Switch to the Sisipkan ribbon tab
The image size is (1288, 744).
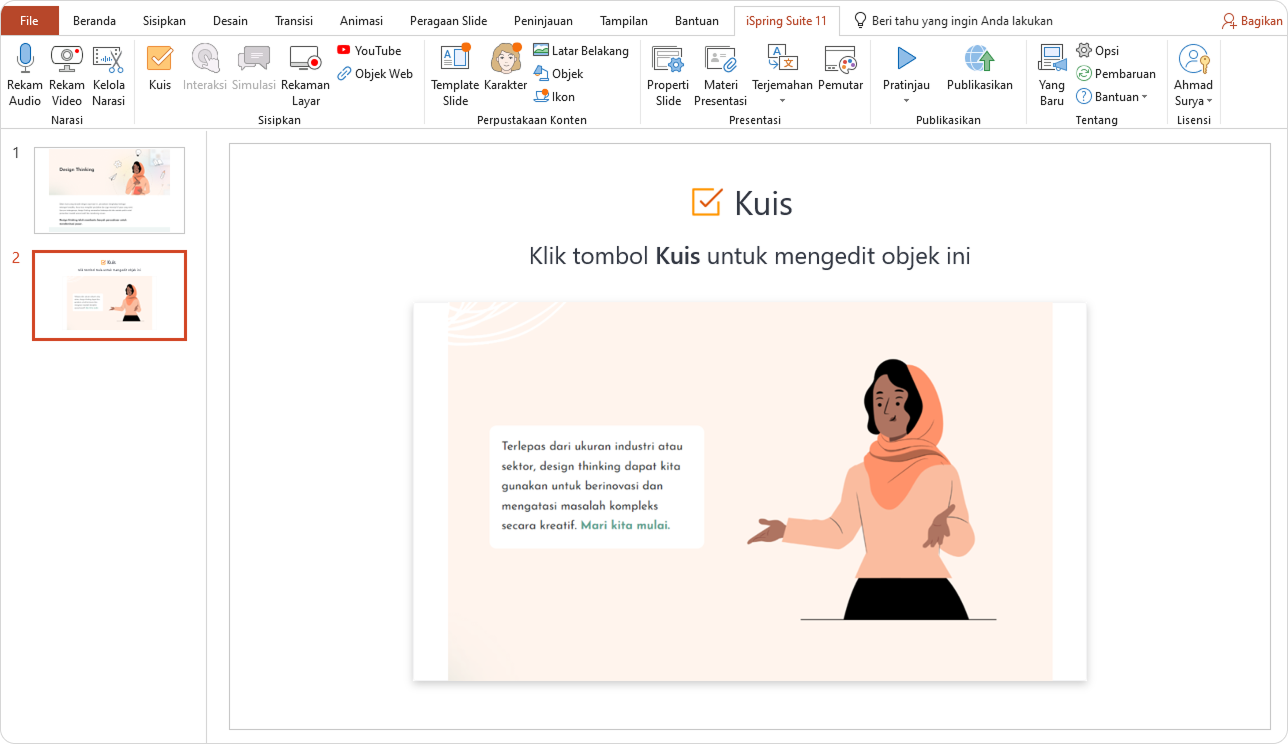164,21
